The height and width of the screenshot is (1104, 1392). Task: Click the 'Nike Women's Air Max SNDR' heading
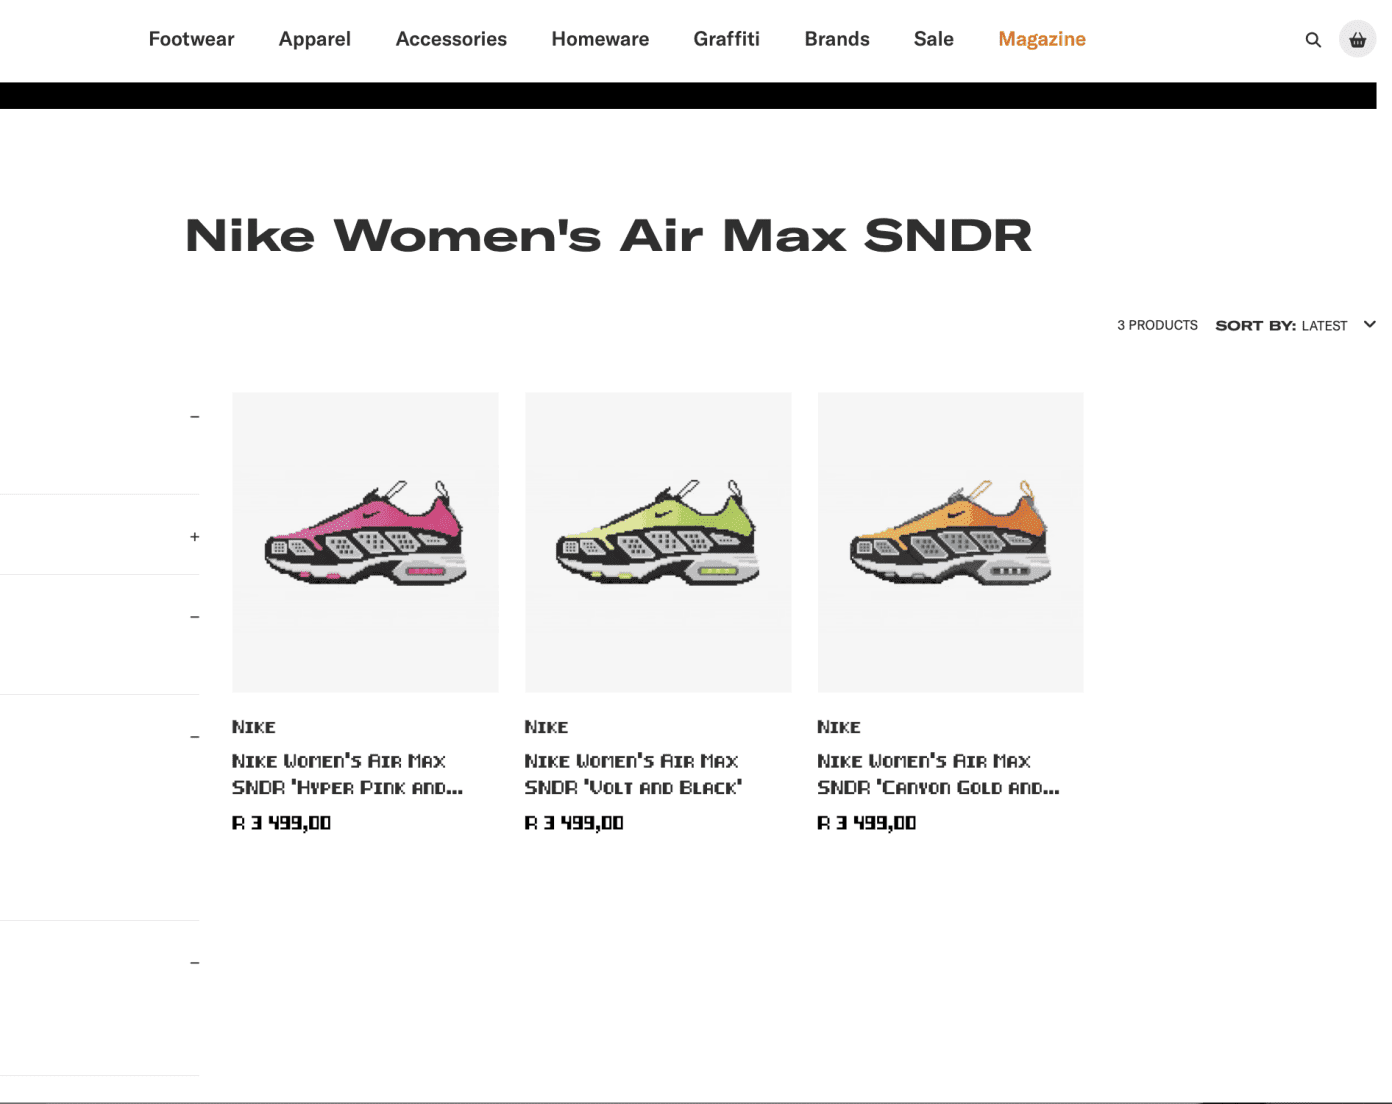[x=608, y=236]
